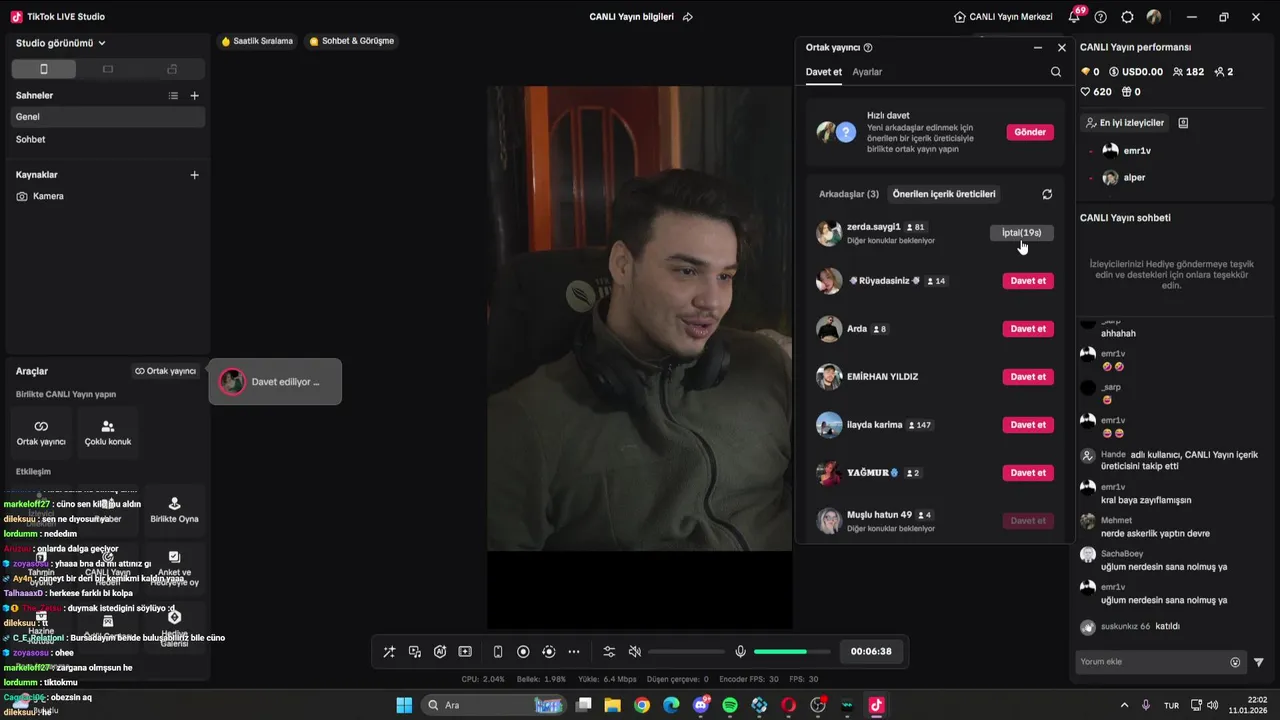Open the audio mixer sliders icon

(609, 652)
